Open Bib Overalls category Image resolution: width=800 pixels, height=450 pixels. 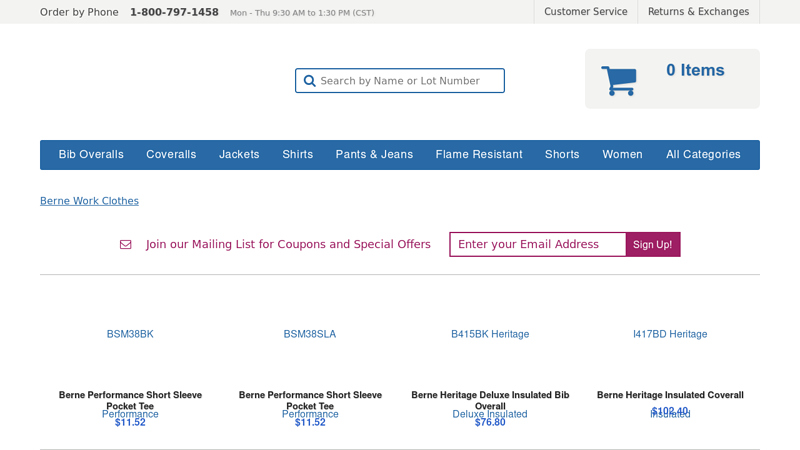tap(91, 155)
